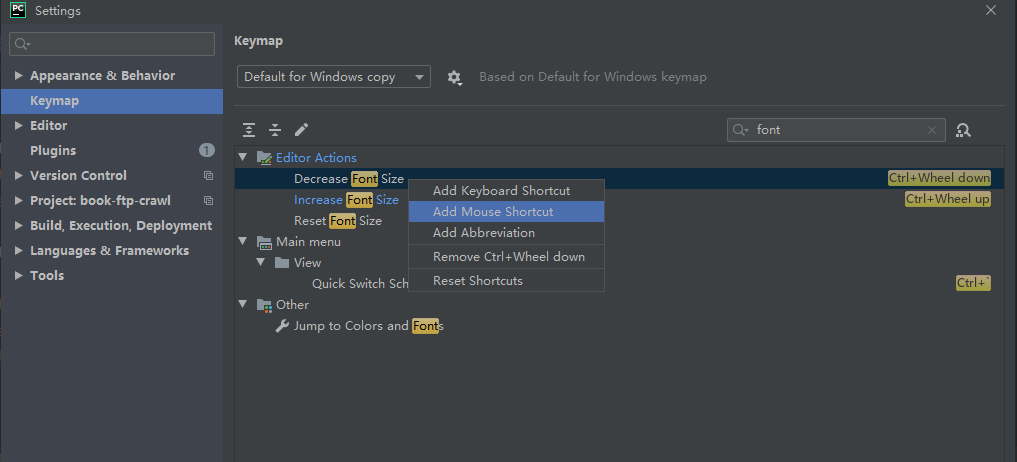Click the Editor Actions group icon
The image size is (1017, 462).
[264, 158]
